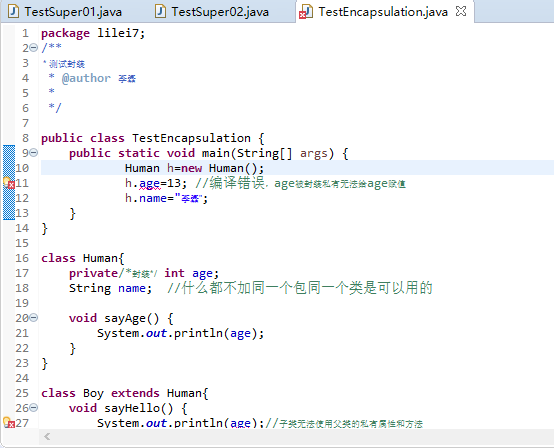Click the class Boy extends Human line
Image resolution: width=554 pixels, height=448 pixels.
point(125,393)
